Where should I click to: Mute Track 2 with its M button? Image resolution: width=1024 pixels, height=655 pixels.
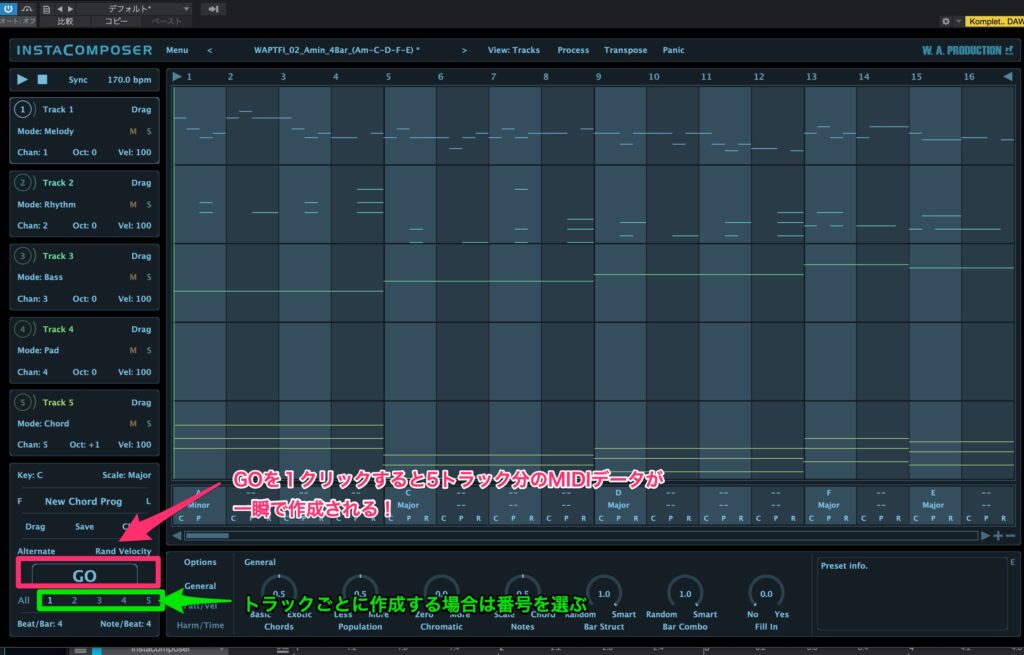coord(133,205)
